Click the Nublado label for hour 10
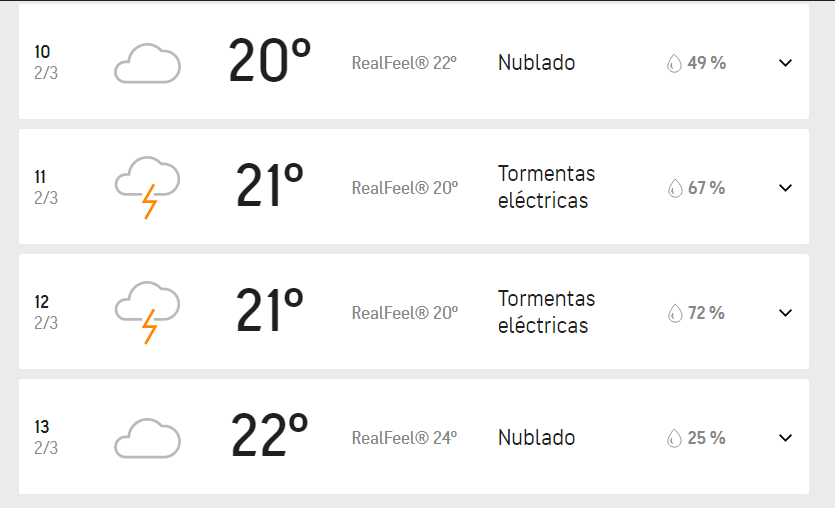 pyautogui.click(x=536, y=63)
